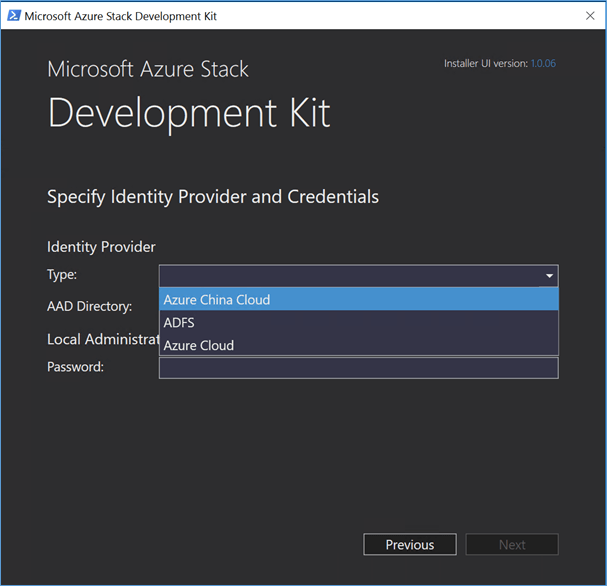Click 'Specify Identity Provider and Credentials' heading
This screenshot has width=607, height=586.
[213, 197]
